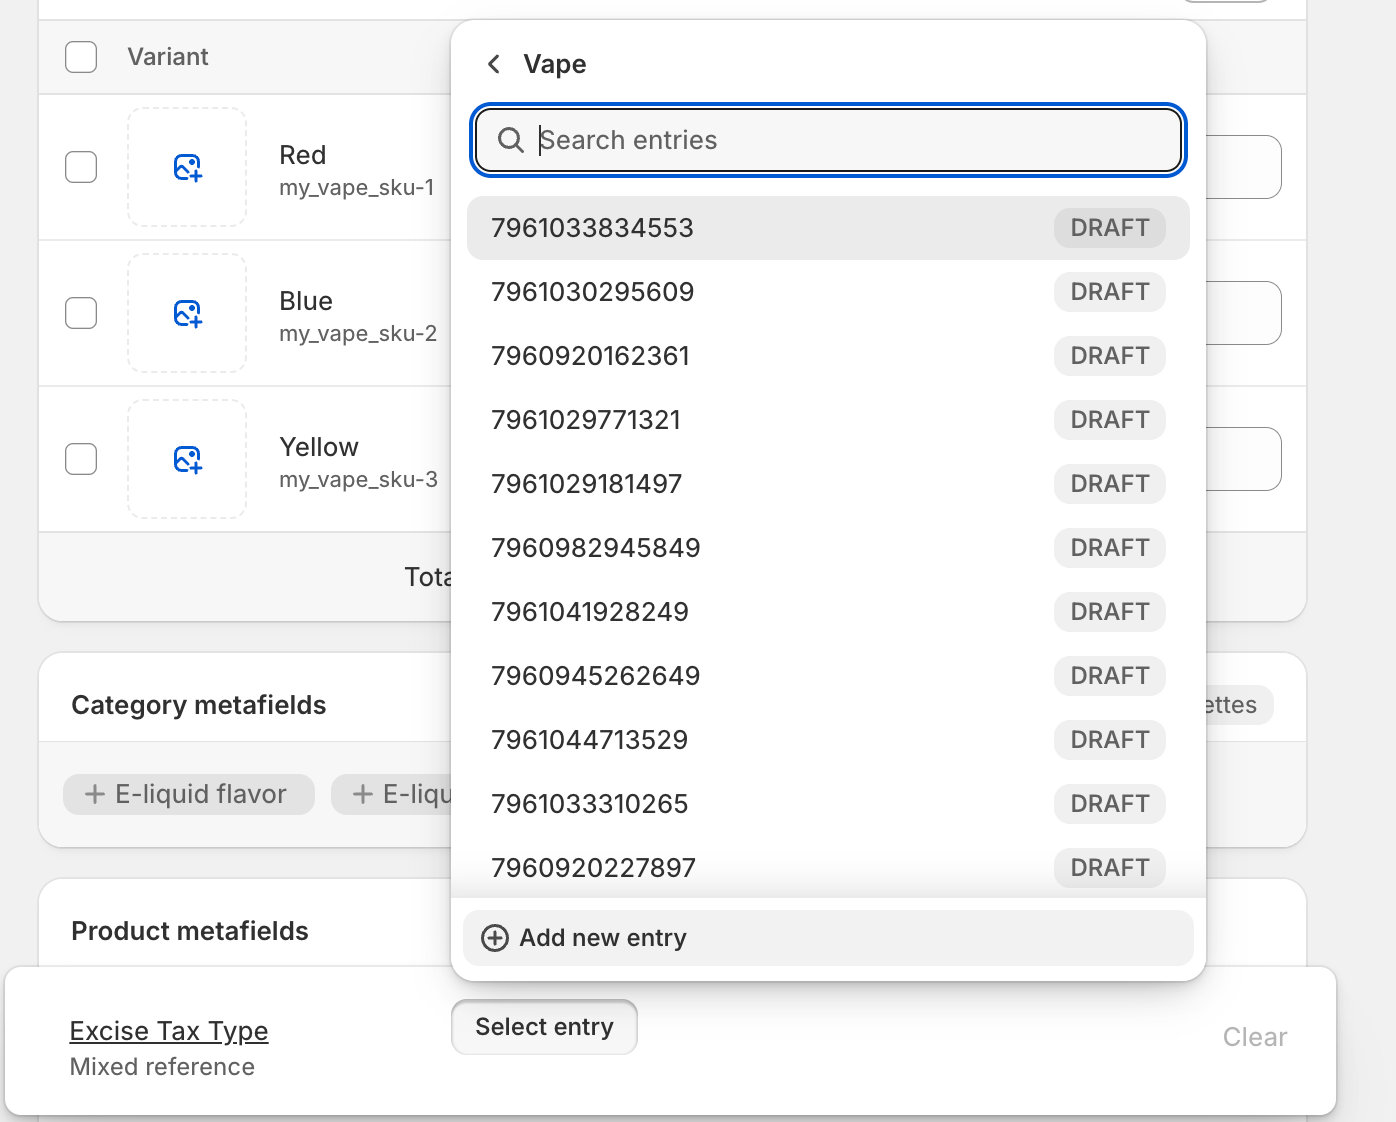Click the back chevron next to Vape
Viewport: 1396px width, 1122px height.
494,65
